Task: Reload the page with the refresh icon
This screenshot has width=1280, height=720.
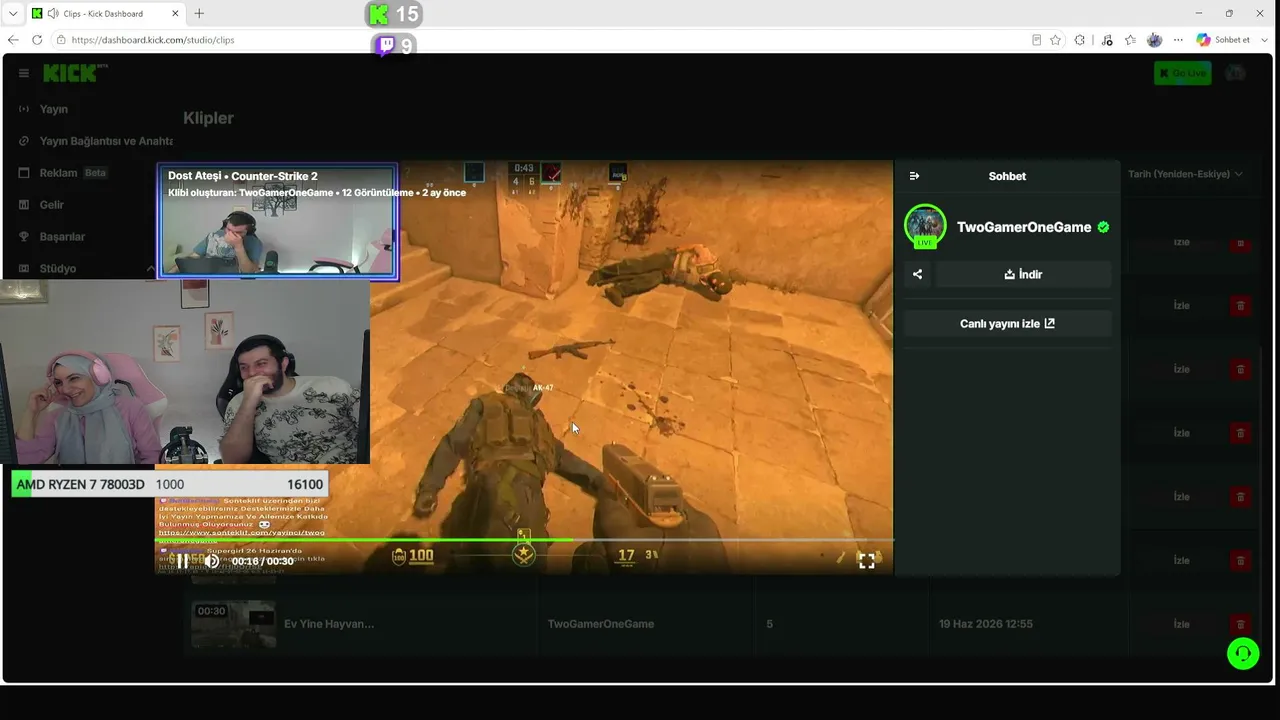Action: (x=37, y=40)
